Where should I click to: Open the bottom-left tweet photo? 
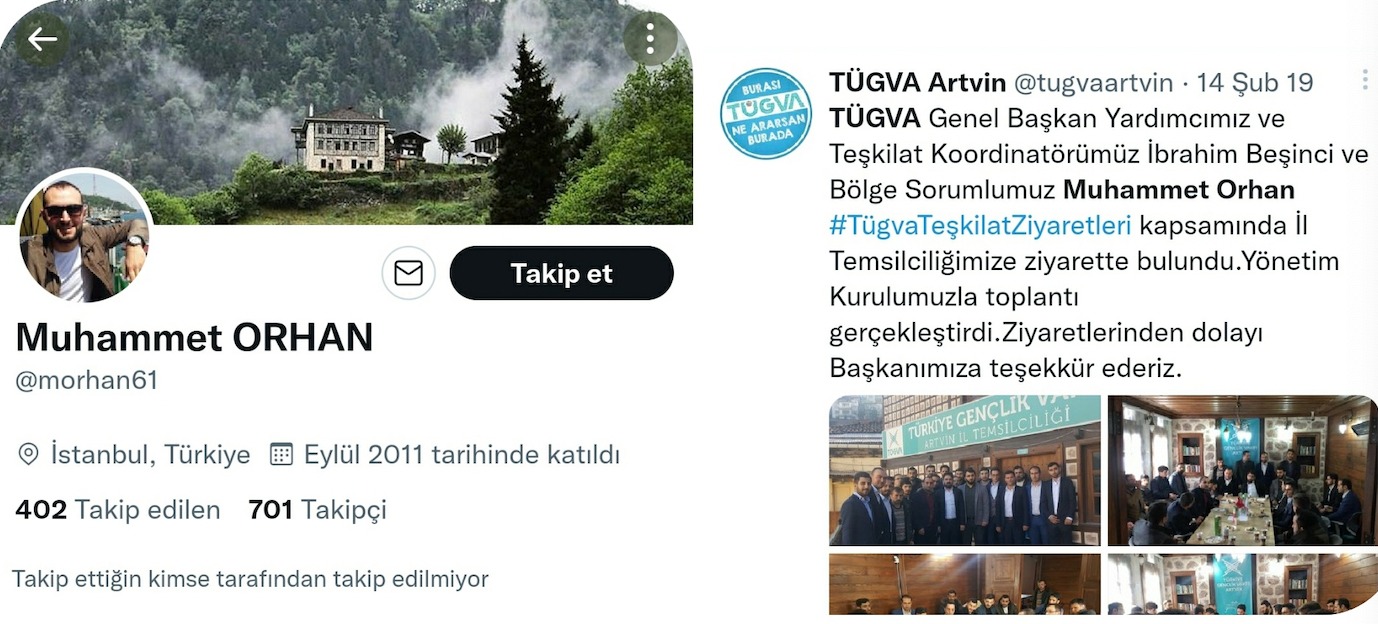[x=965, y=584]
